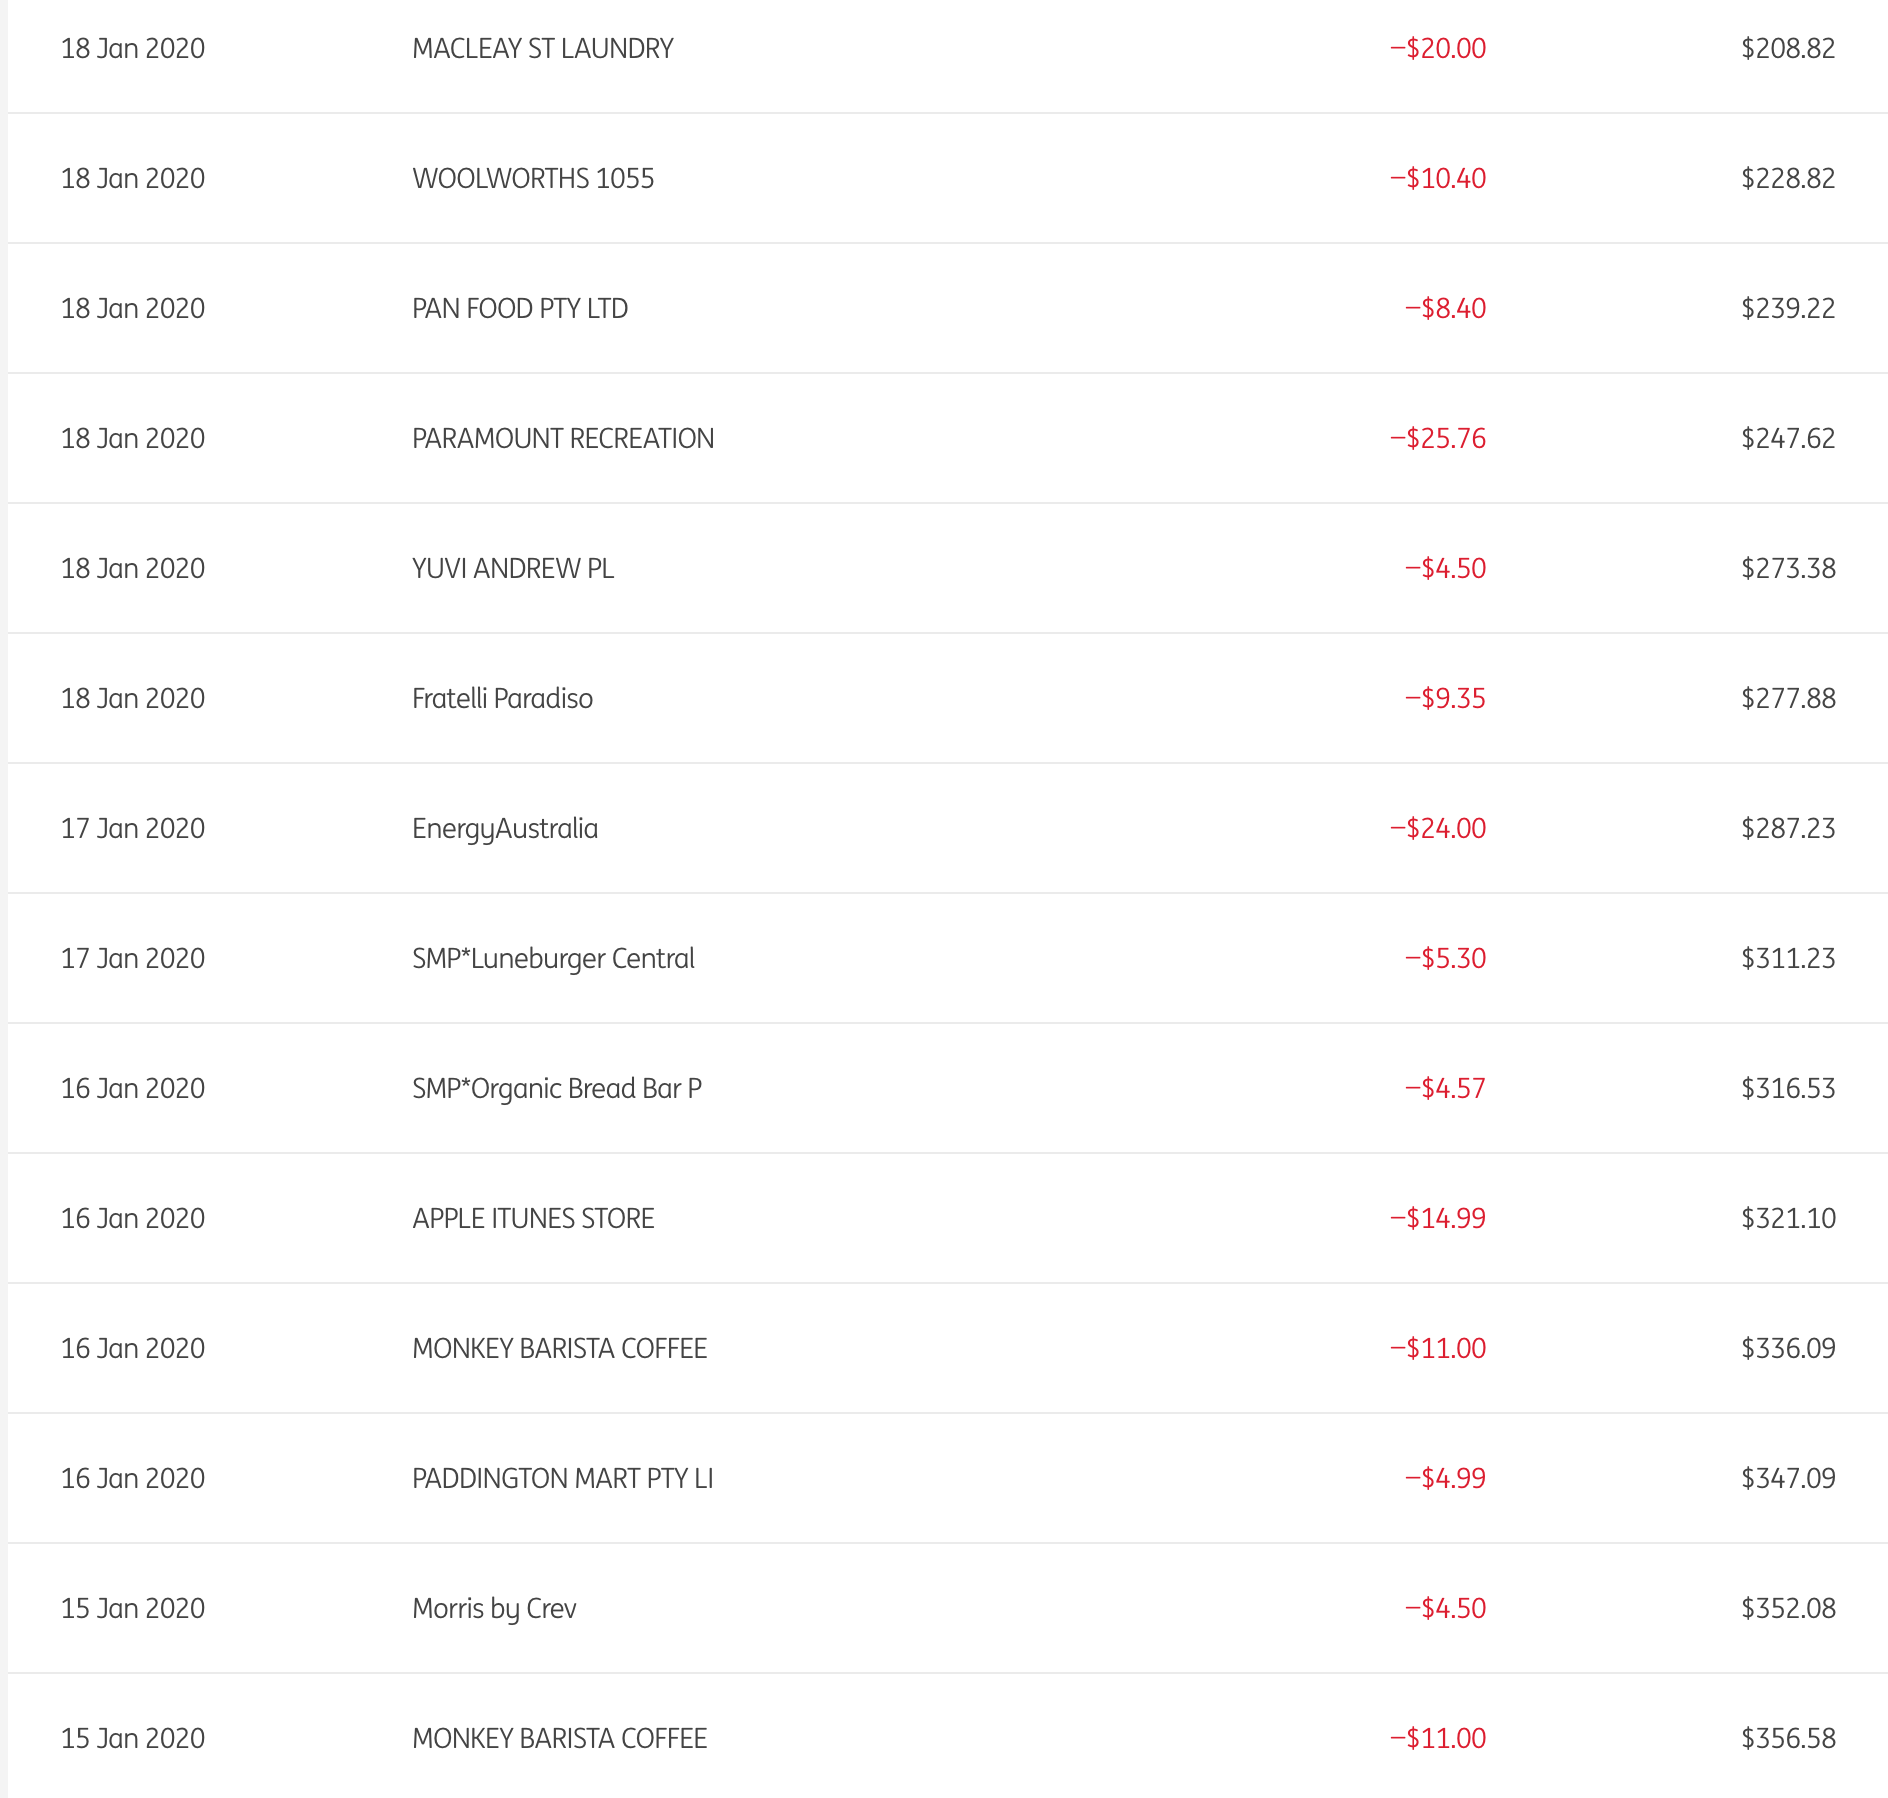Select the APPLE ITUNES STORE transaction

click(533, 1218)
